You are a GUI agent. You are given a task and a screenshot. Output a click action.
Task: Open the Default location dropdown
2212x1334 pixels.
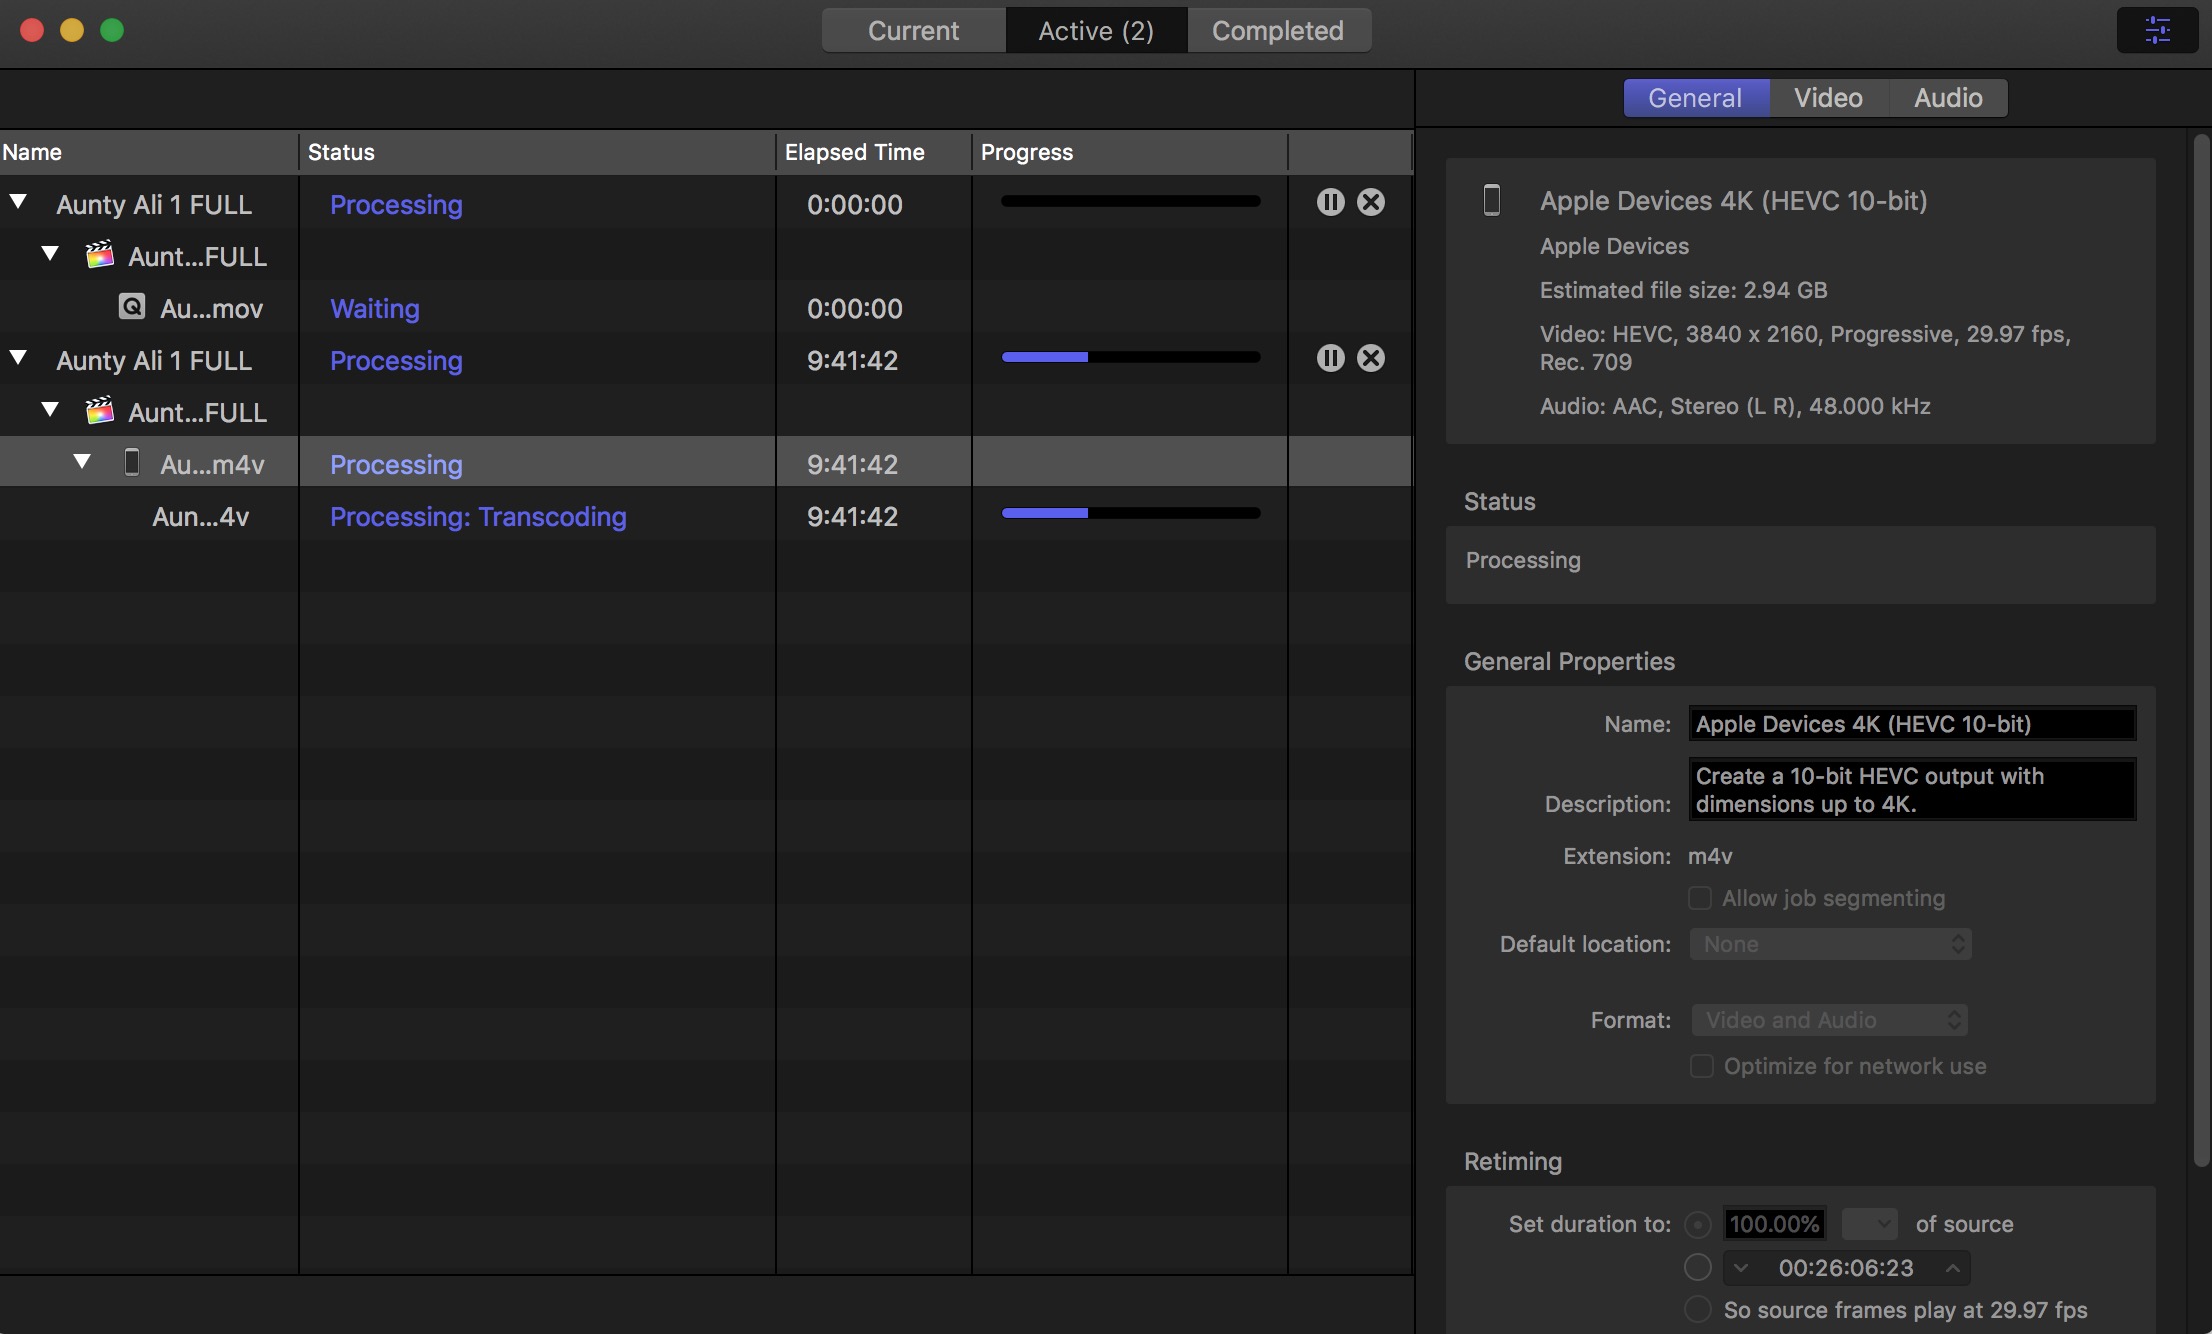click(x=1829, y=943)
